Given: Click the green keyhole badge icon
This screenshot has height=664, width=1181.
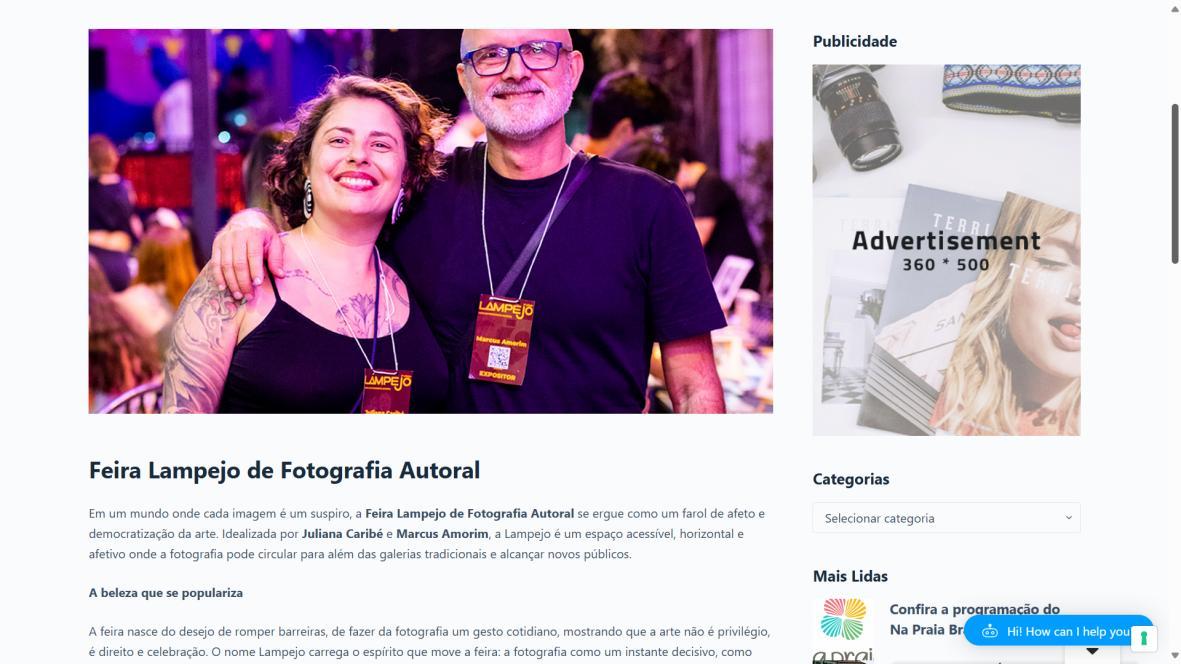Looking at the screenshot, I should [x=1143, y=638].
